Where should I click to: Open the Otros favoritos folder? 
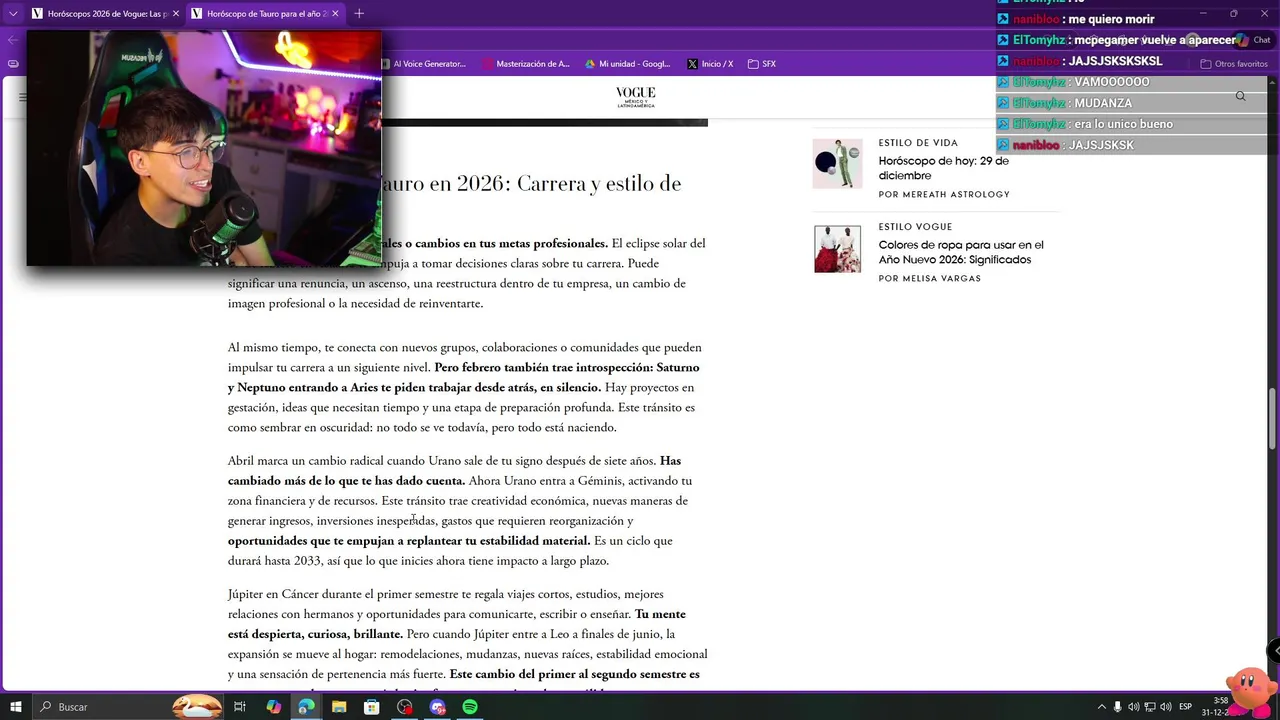tap(1234, 64)
